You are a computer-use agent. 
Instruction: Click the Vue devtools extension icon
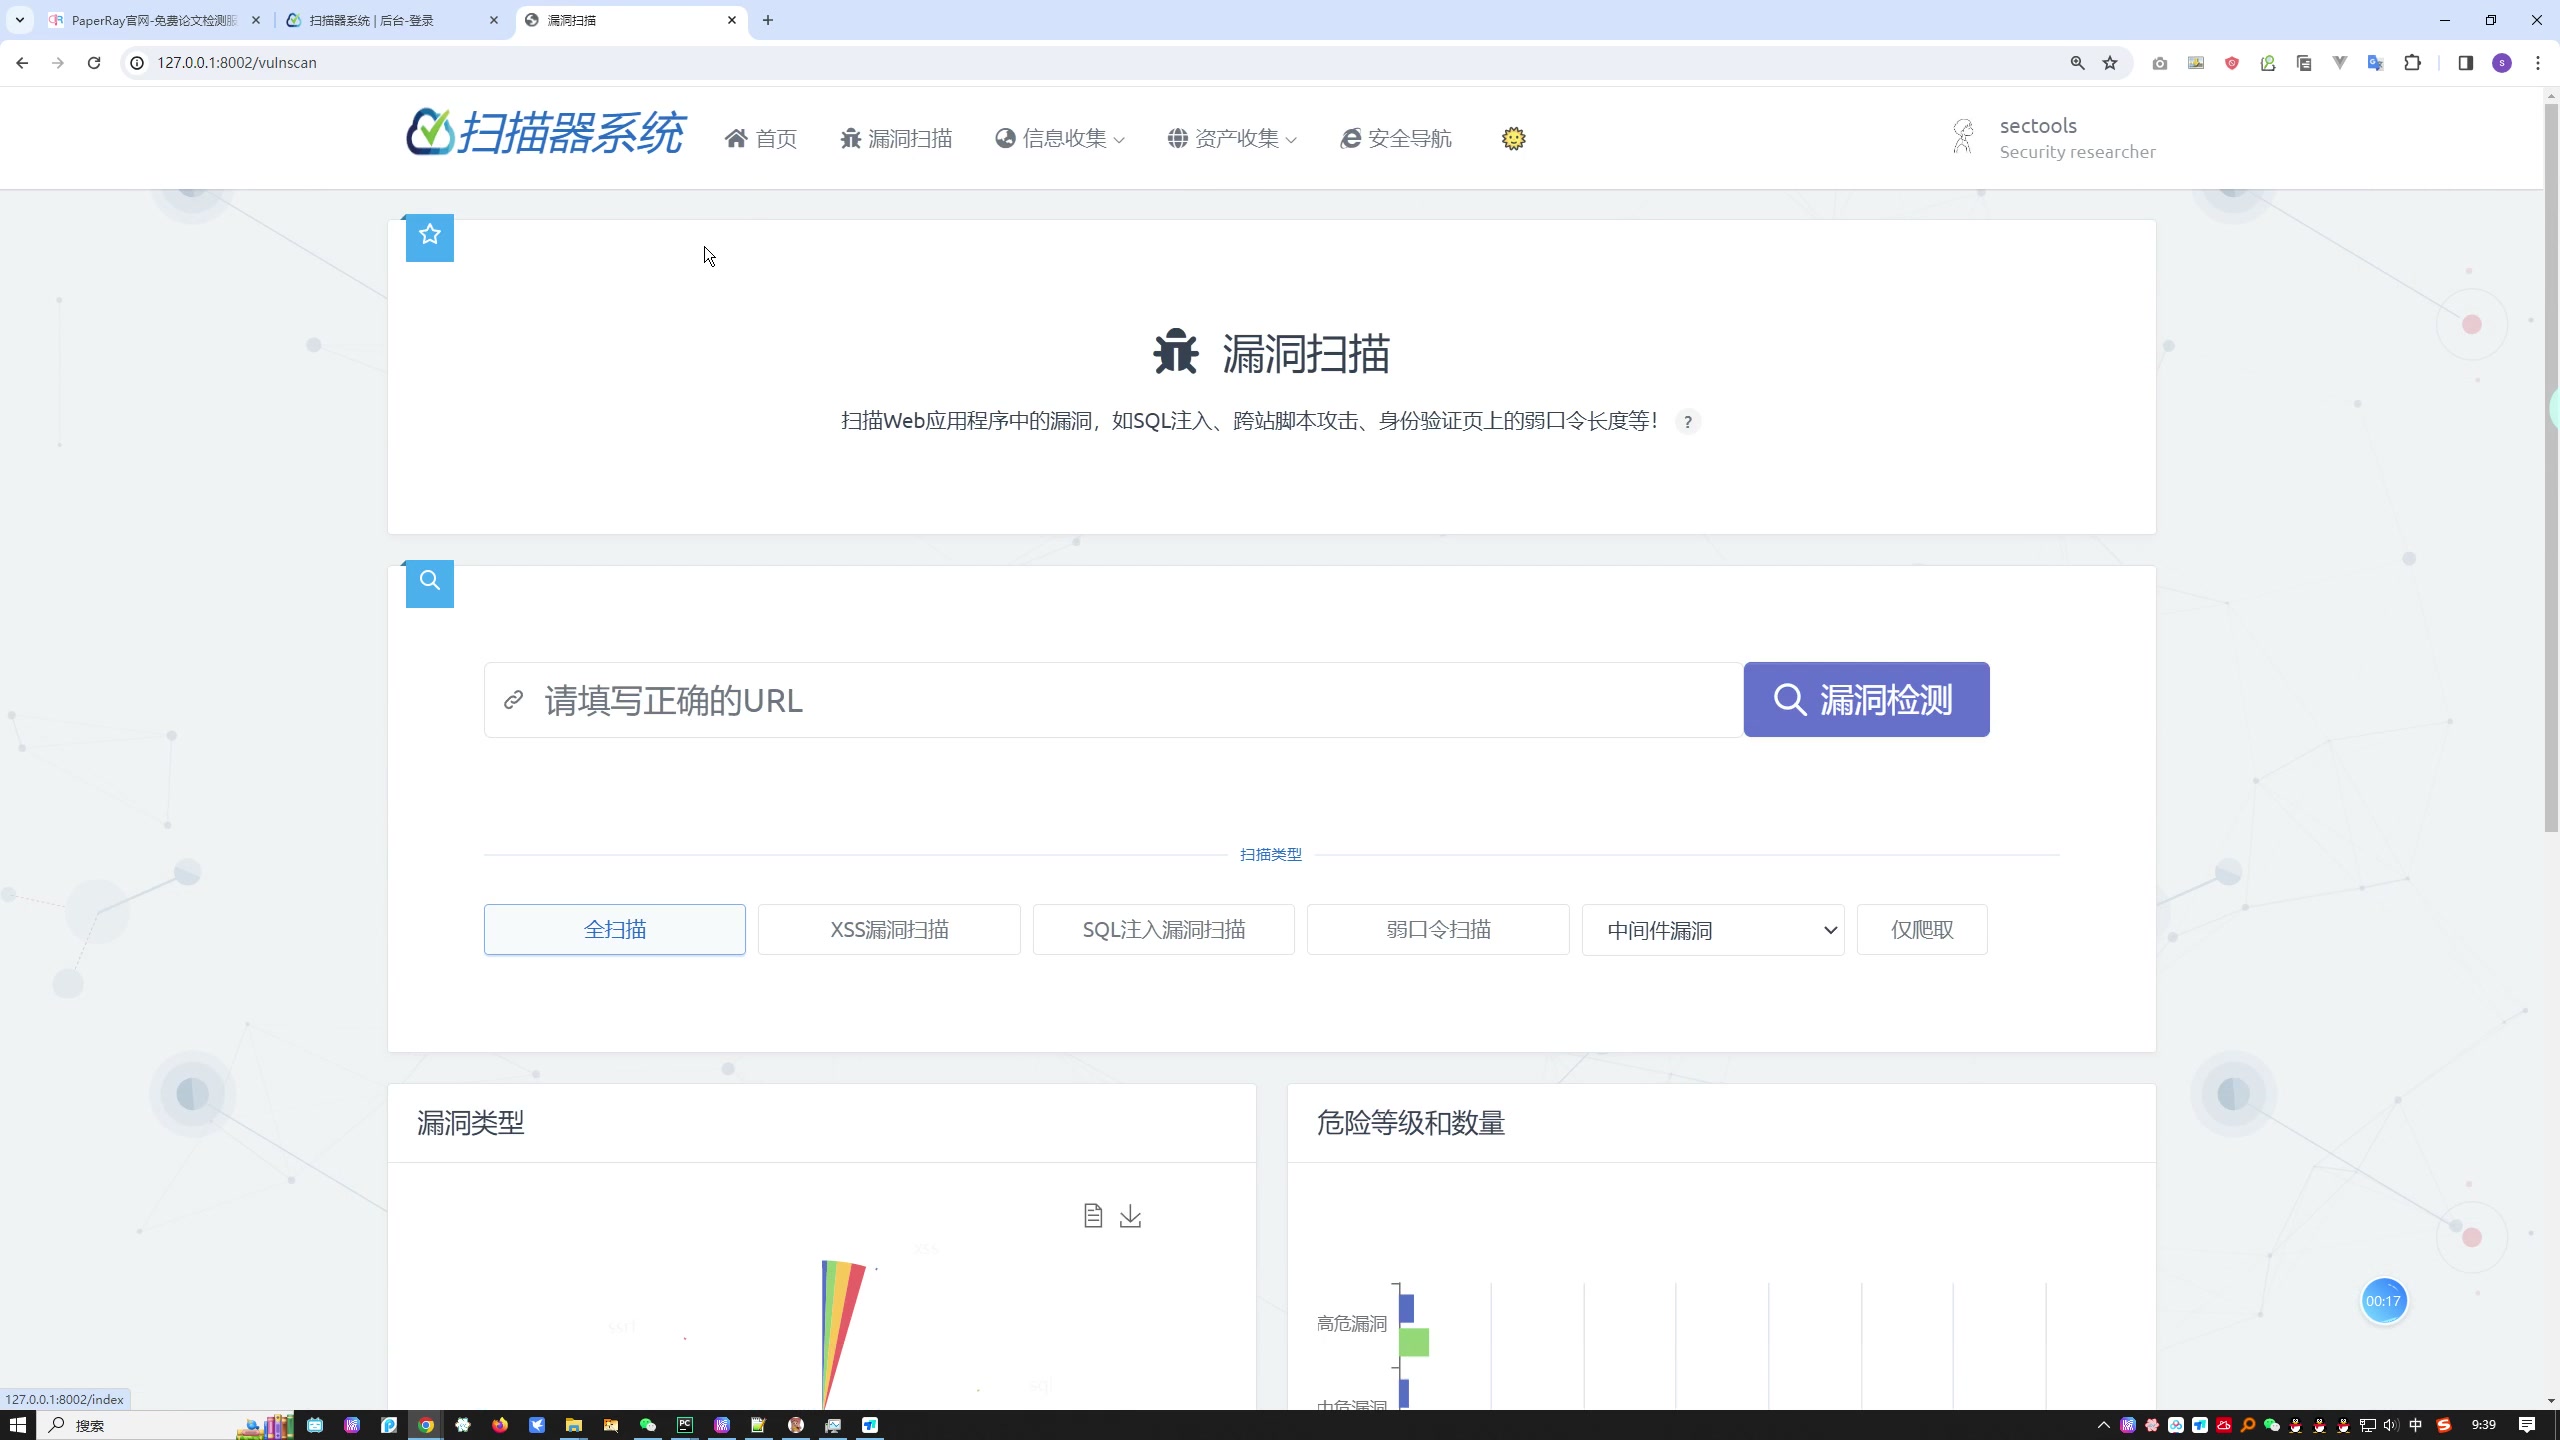2340,63
